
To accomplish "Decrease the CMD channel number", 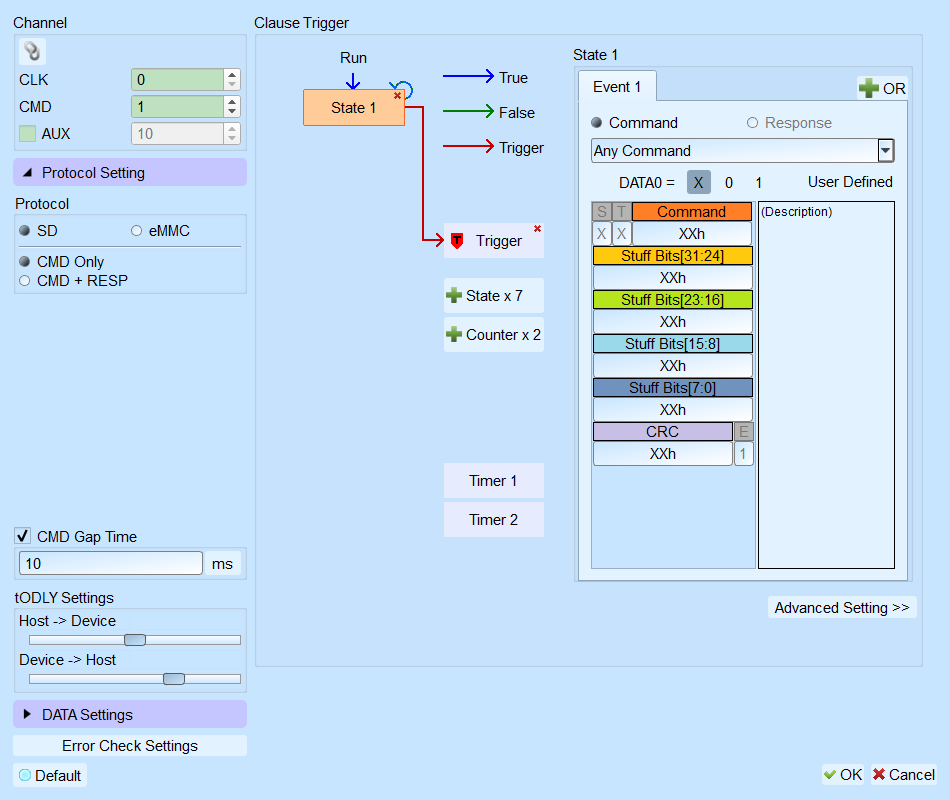I will point(232,112).
